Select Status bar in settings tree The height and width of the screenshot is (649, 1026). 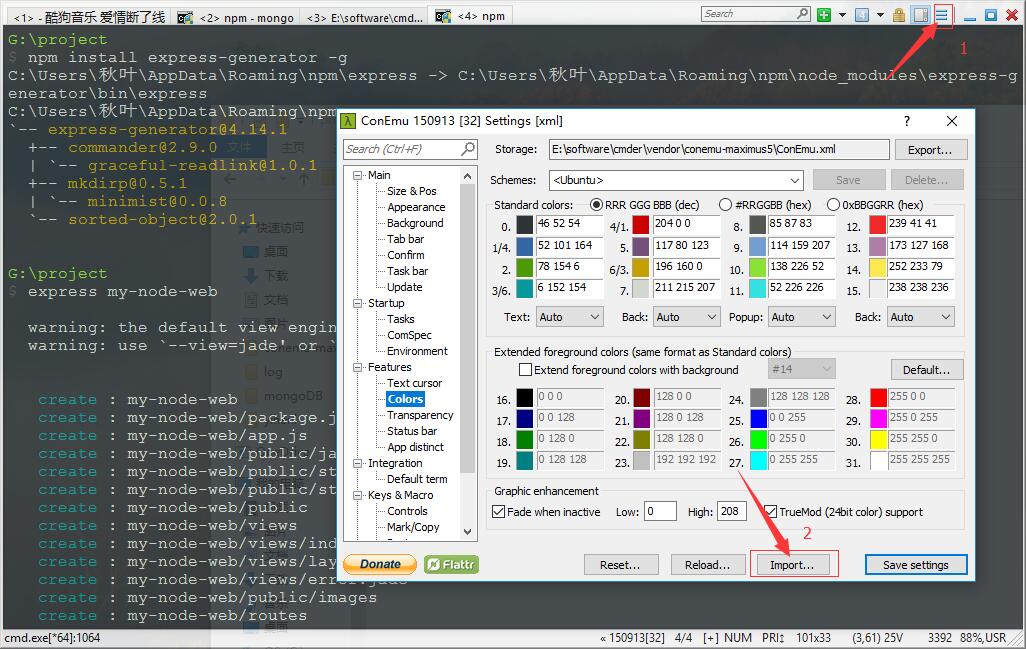tap(412, 430)
